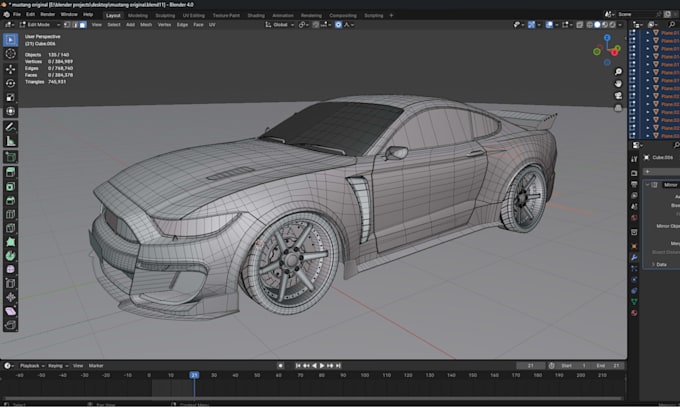Open the viewport overlays dropdown arrow
The height and width of the screenshot is (409, 680).
(556, 25)
